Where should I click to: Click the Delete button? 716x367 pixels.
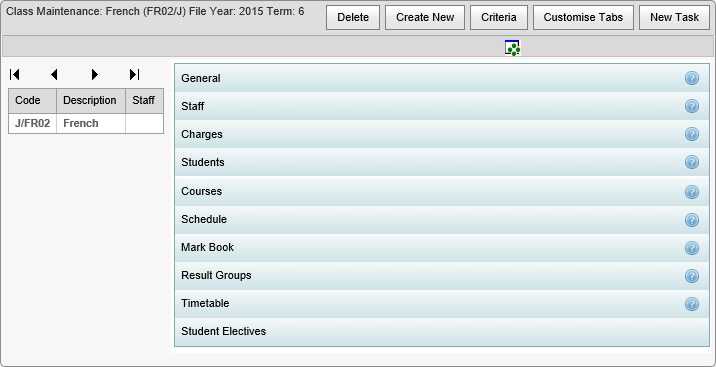353,17
